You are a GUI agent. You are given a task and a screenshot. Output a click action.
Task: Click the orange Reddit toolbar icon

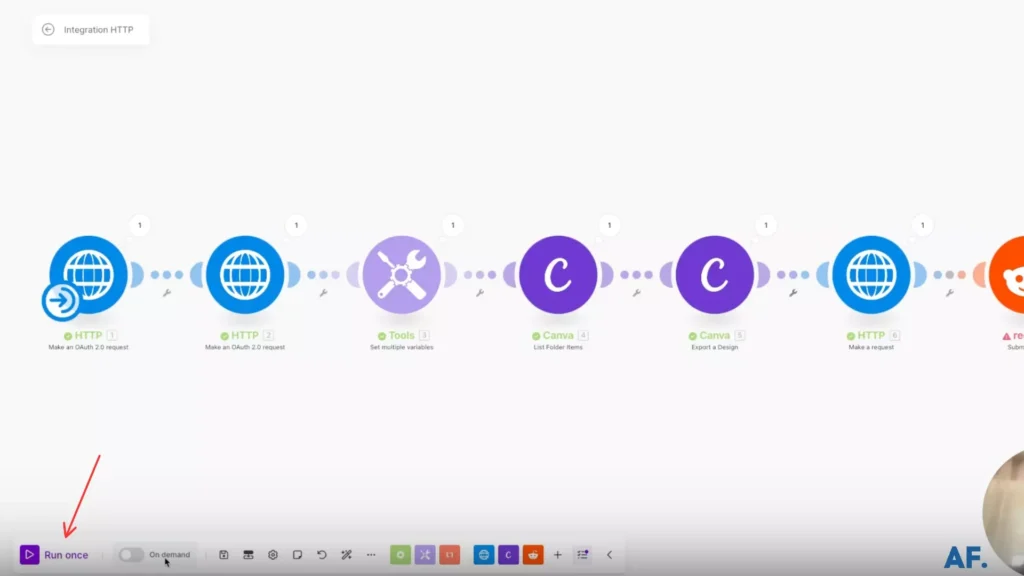click(x=533, y=554)
